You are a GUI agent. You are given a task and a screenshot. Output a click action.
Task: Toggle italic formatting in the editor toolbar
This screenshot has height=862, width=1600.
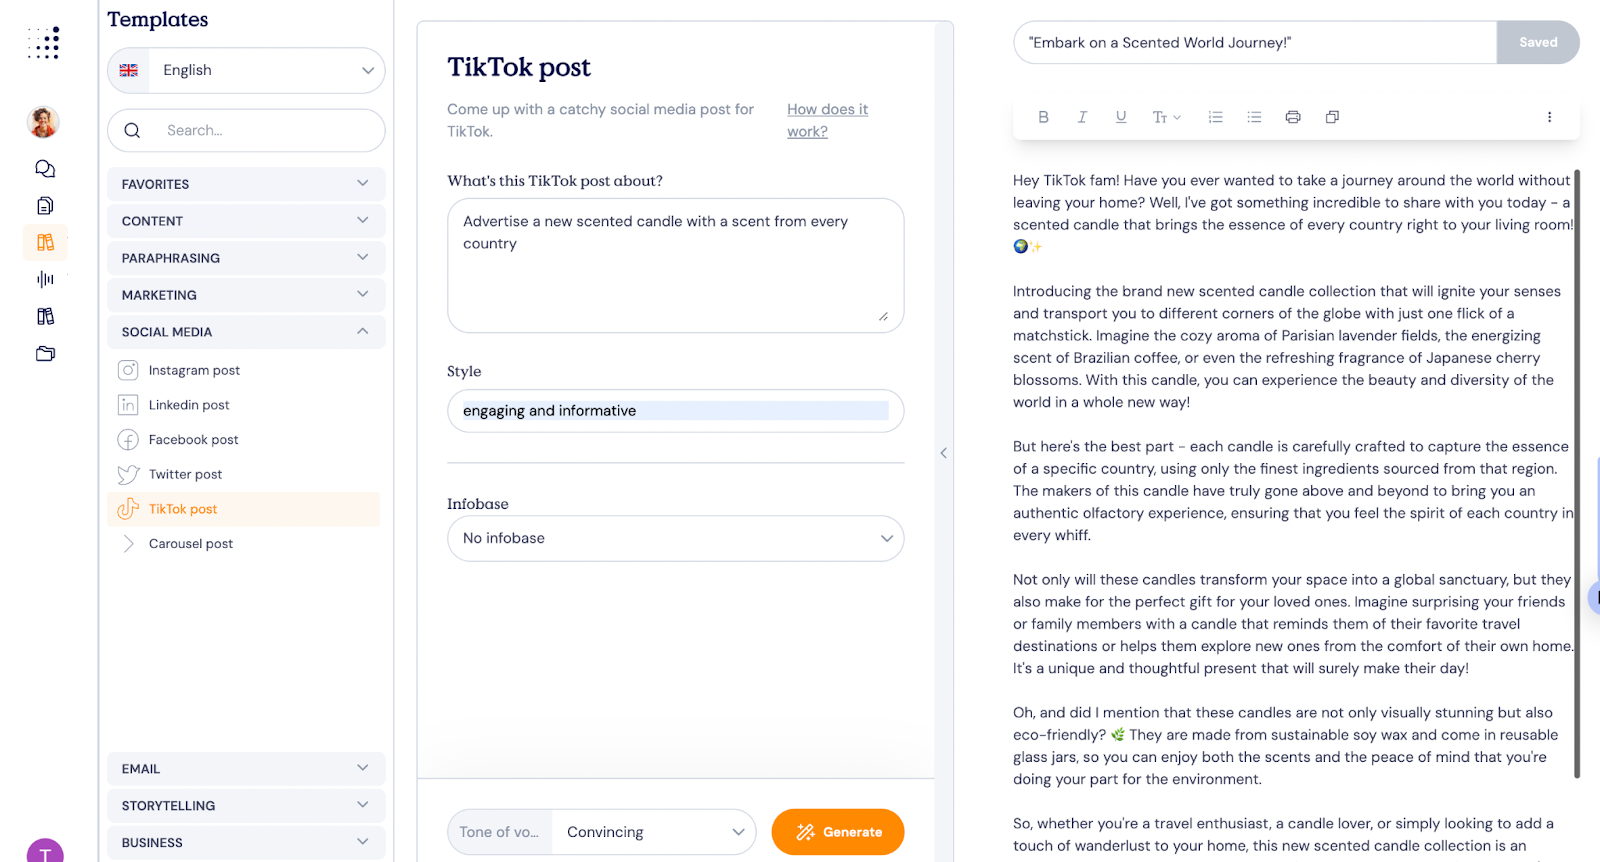pyautogui.click(x=1081, y=116)
